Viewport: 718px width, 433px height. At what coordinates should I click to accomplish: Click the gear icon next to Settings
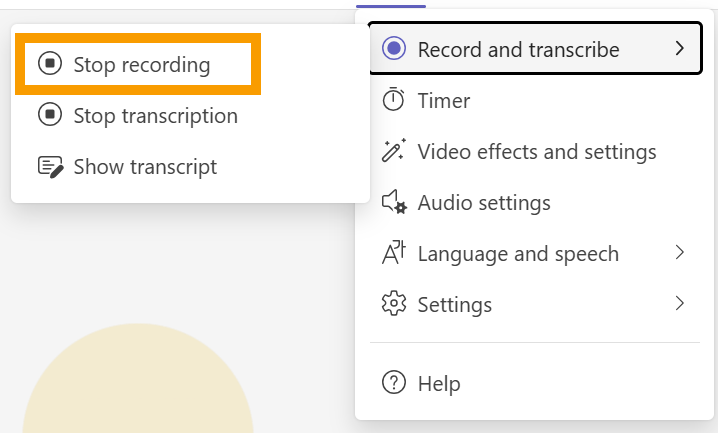(x=394, y=303)
